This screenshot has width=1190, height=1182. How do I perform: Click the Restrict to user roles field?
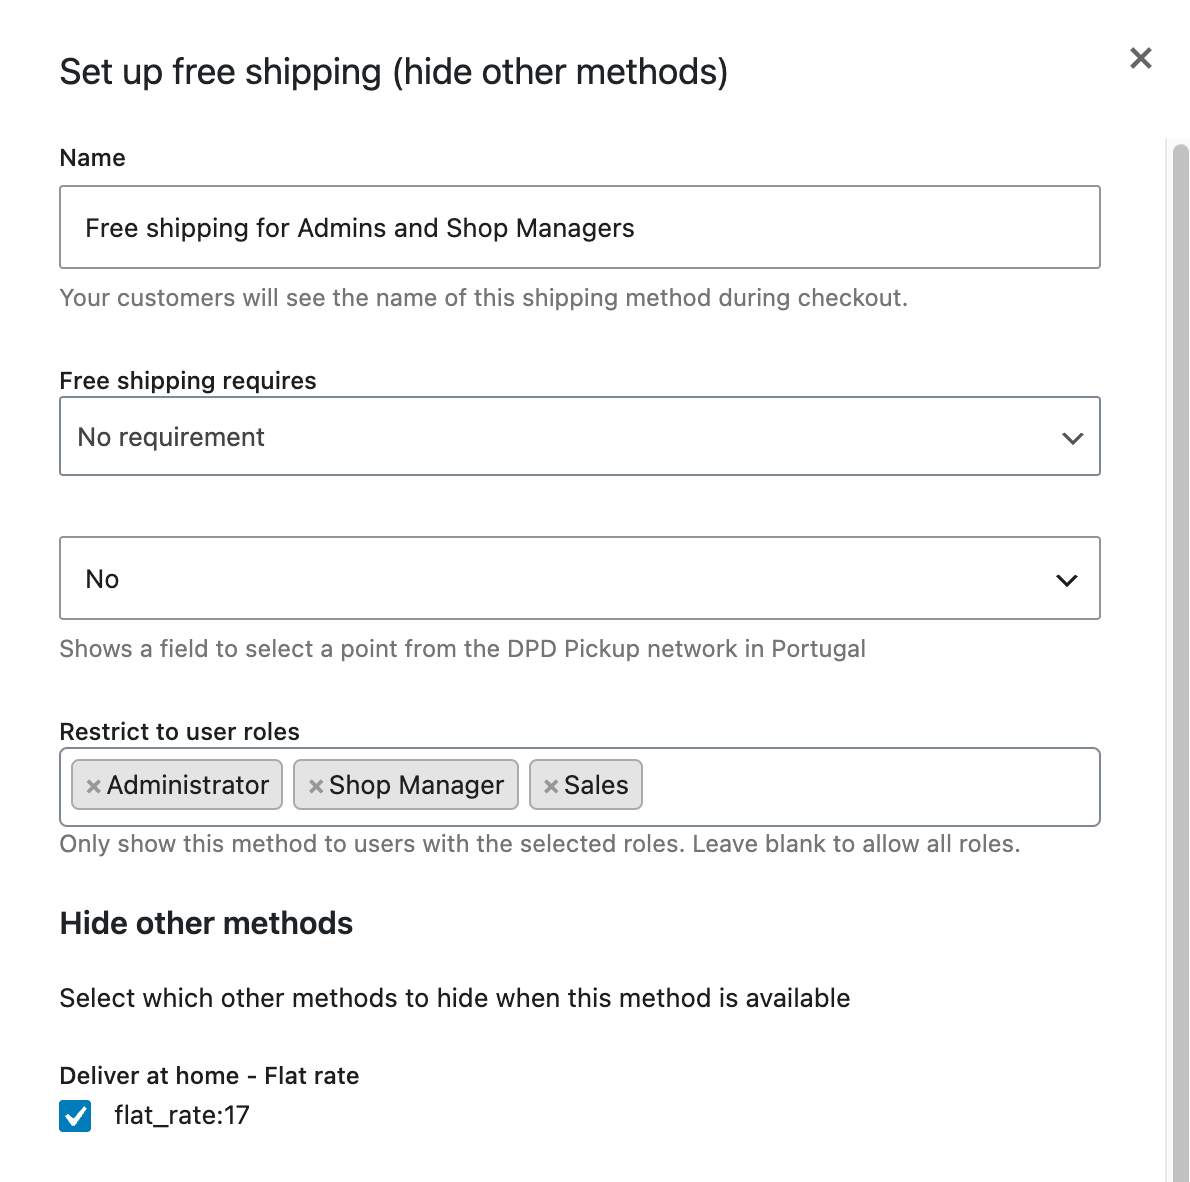pyautogui.click(x=850, y=787)
